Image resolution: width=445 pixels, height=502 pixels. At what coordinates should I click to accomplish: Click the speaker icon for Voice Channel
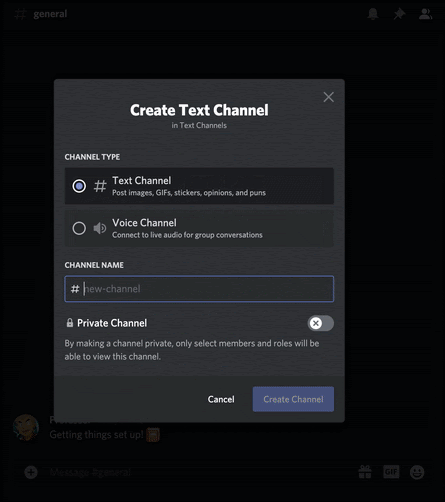(100, 228)
